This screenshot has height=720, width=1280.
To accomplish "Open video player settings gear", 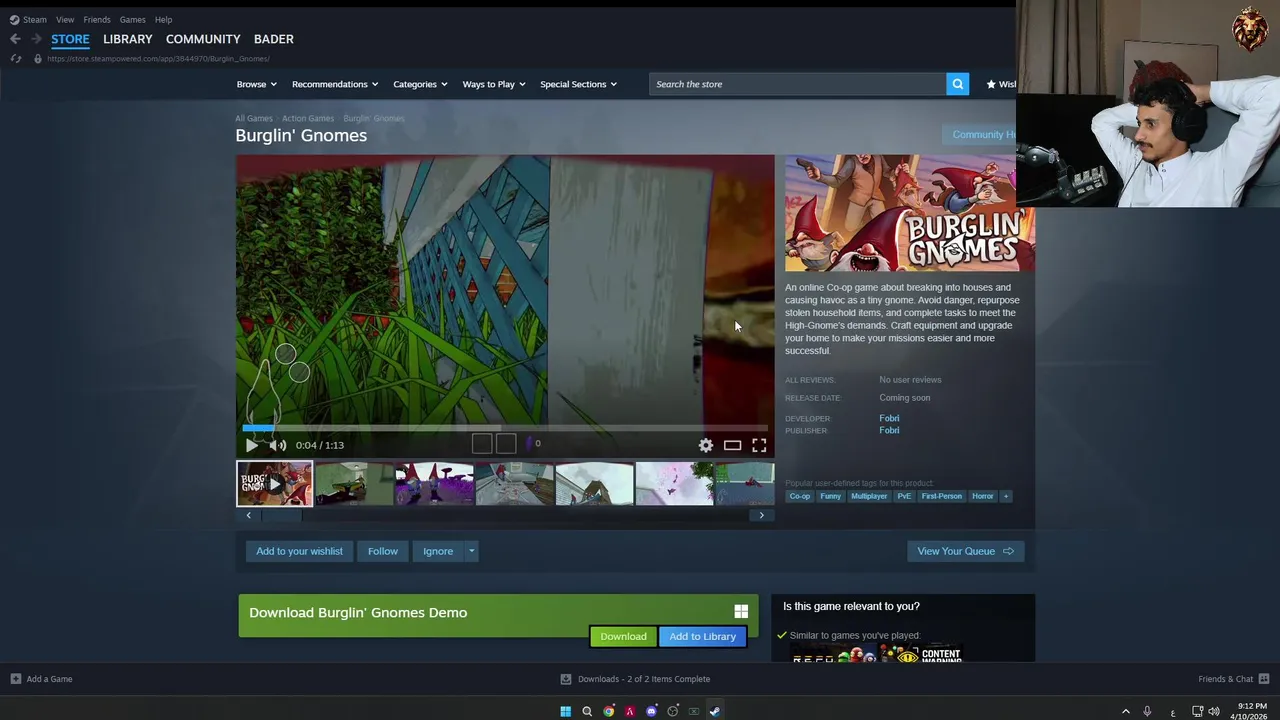I will pyautogui.click(x=706, y=445).
